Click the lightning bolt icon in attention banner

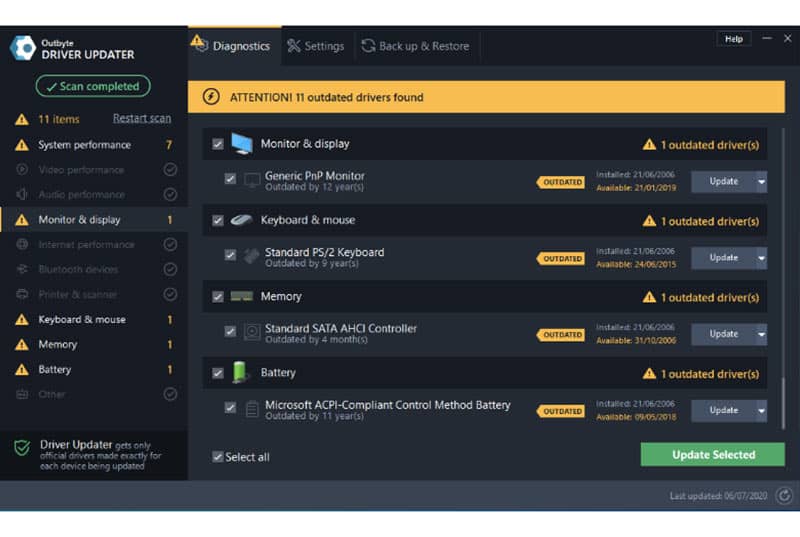click(211, 96)
